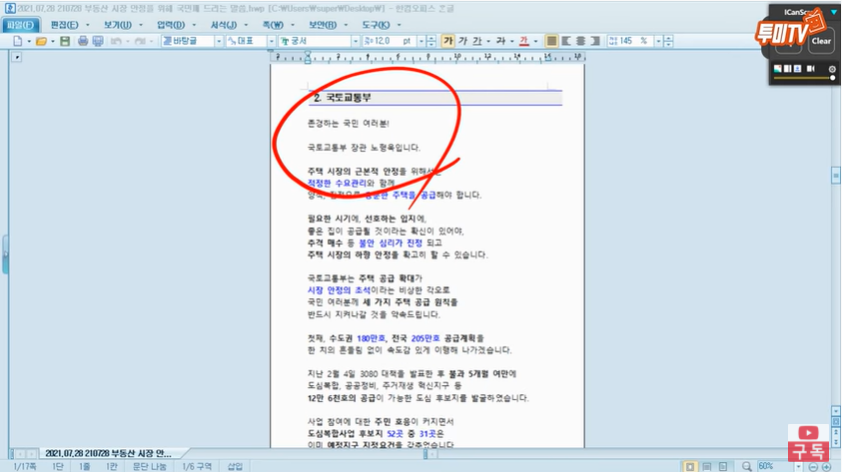Click the font size stepper next to 12.0 pt

[431, 41]
